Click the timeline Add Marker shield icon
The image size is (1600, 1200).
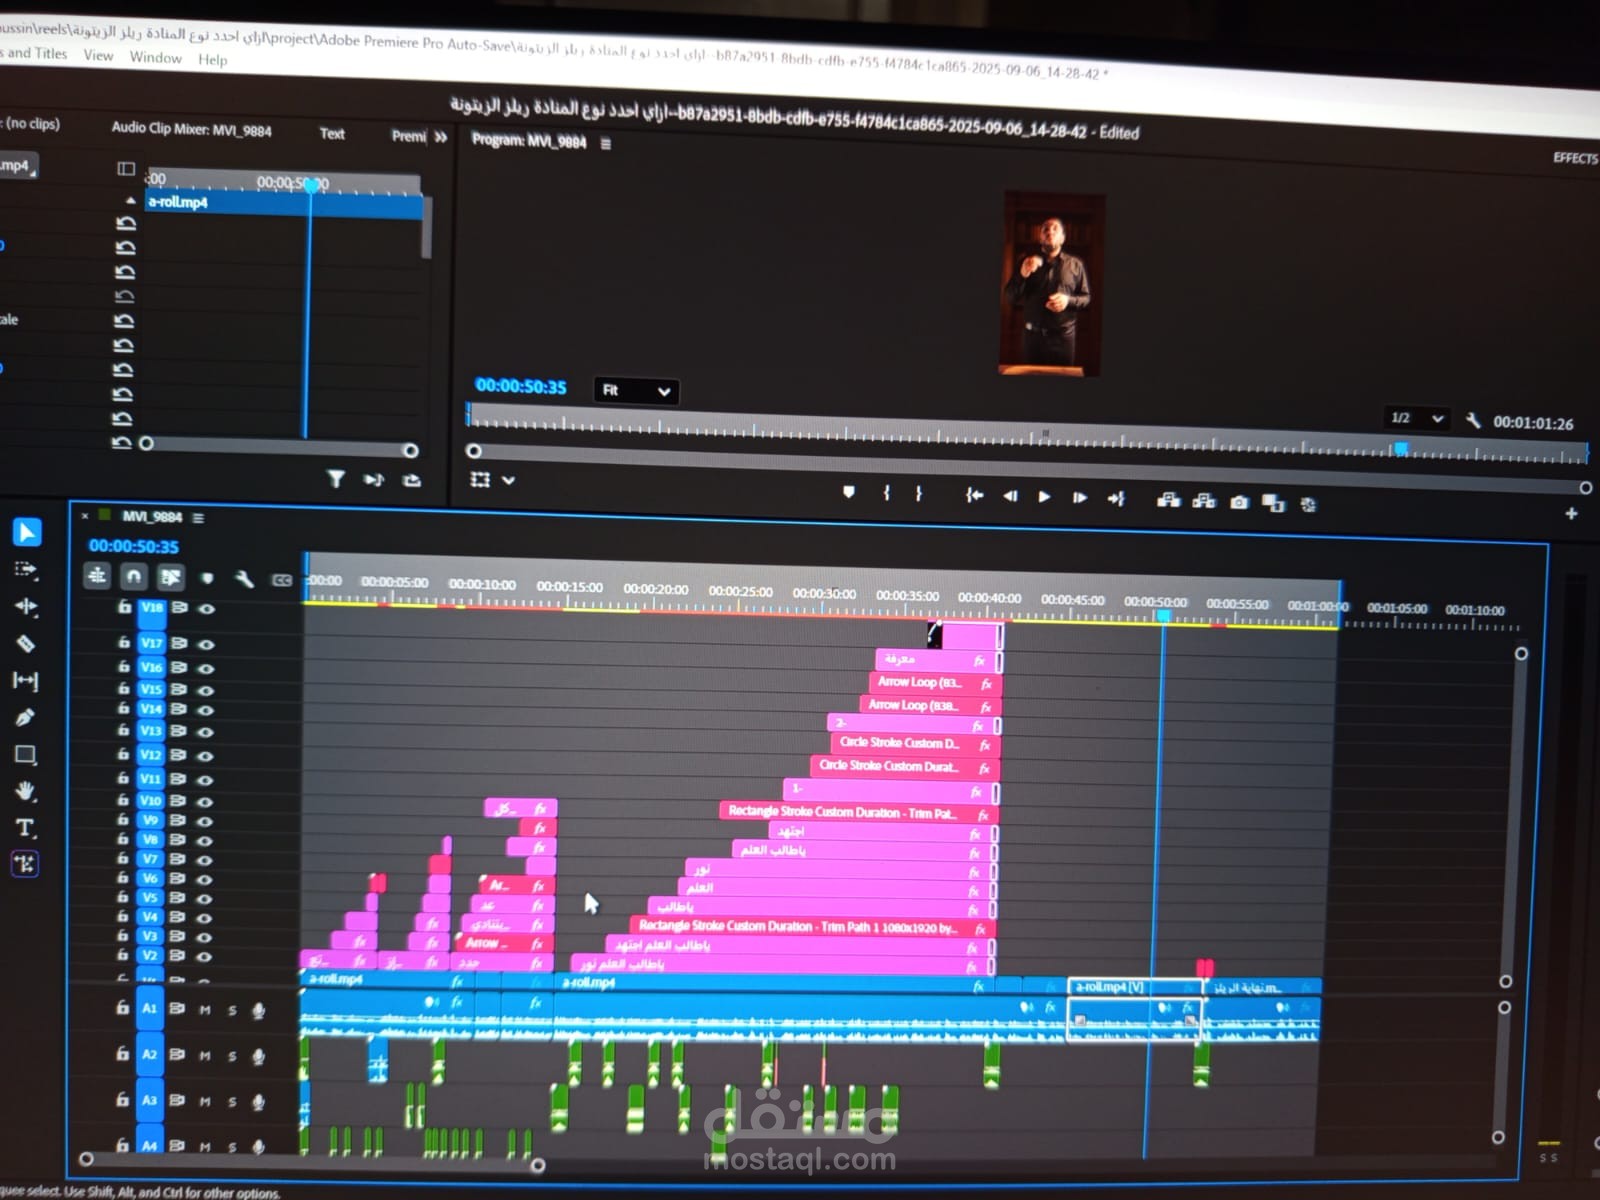click(207, 578)
